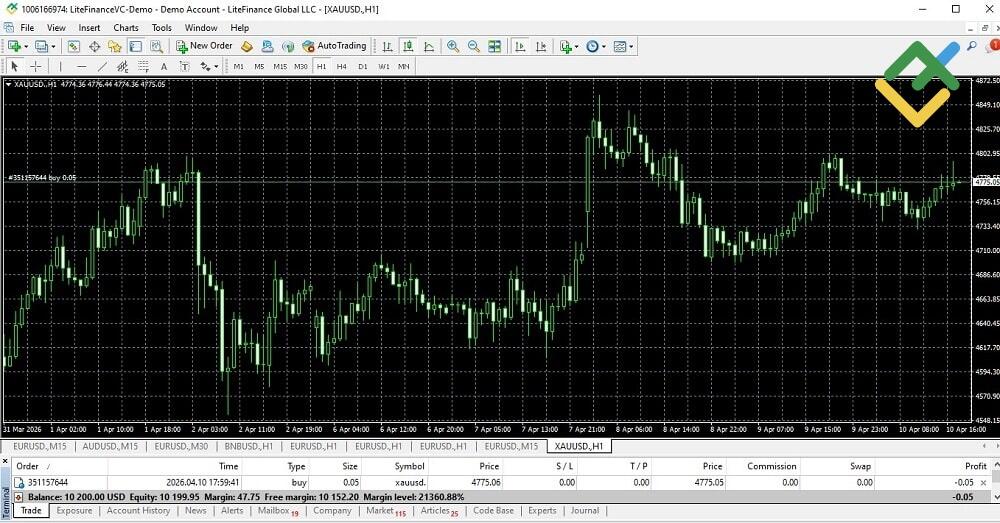This screenshot has height=523, width=1000.
Task: Click the New Order button
Action: point(204,46)
